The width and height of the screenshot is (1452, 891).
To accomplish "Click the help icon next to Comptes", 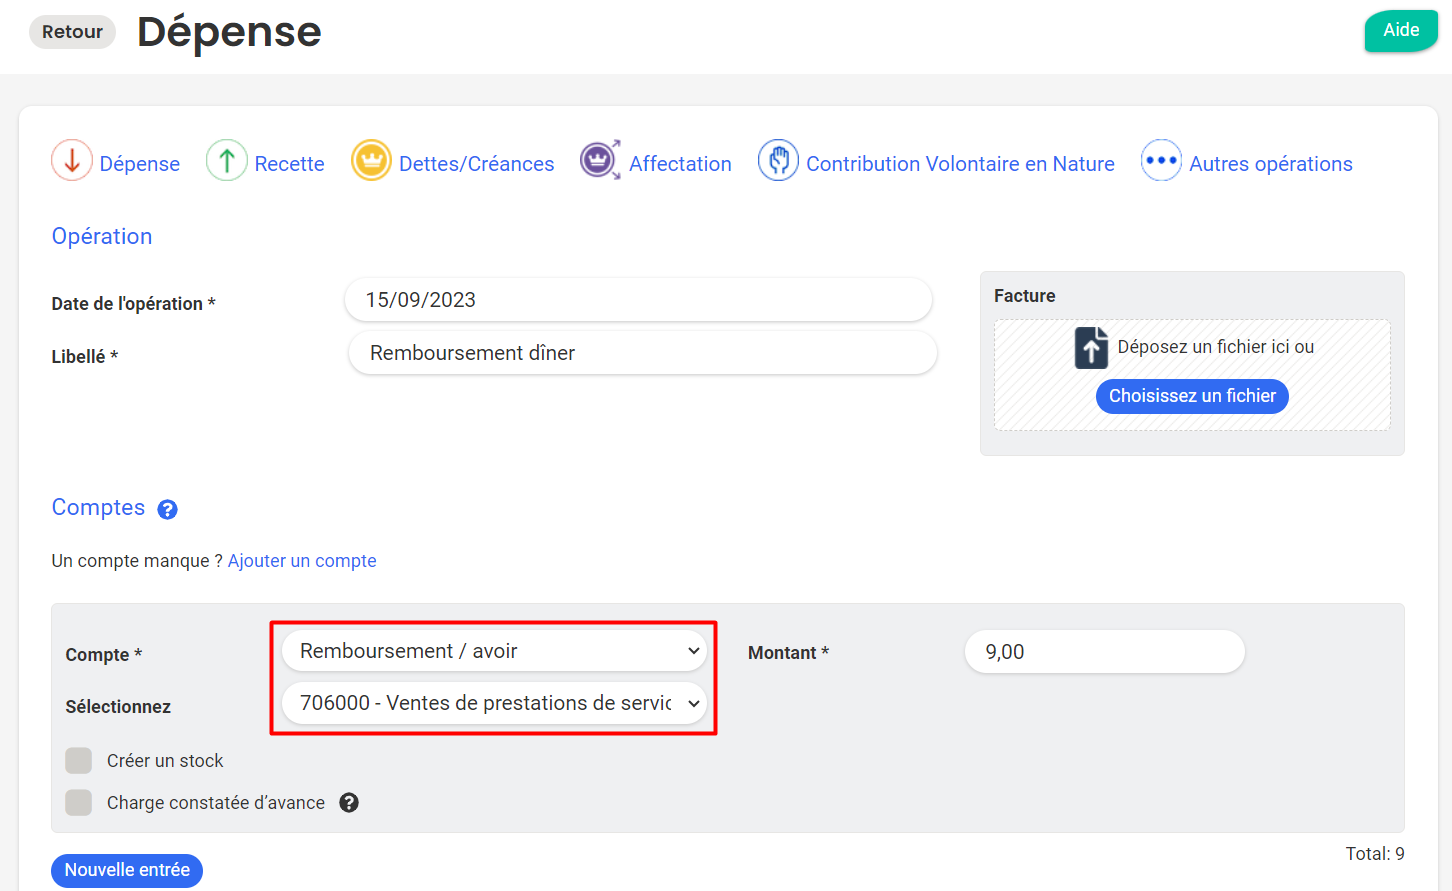I will [168, 510].
